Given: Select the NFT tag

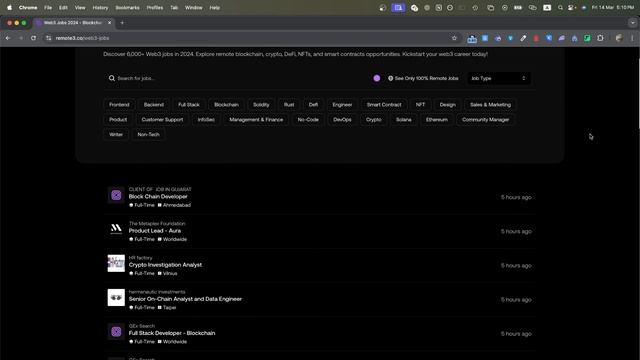Looking at the screenshot, I should coord(420,105).
